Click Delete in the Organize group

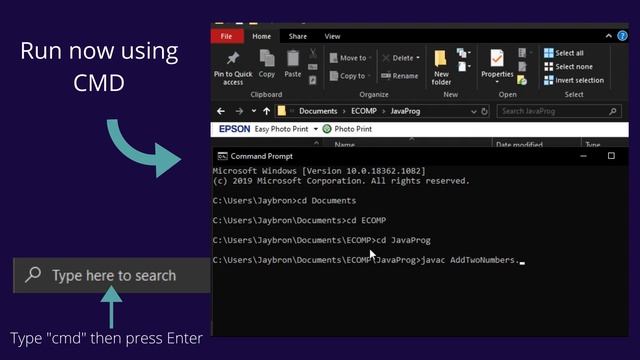tap(398, 58)
